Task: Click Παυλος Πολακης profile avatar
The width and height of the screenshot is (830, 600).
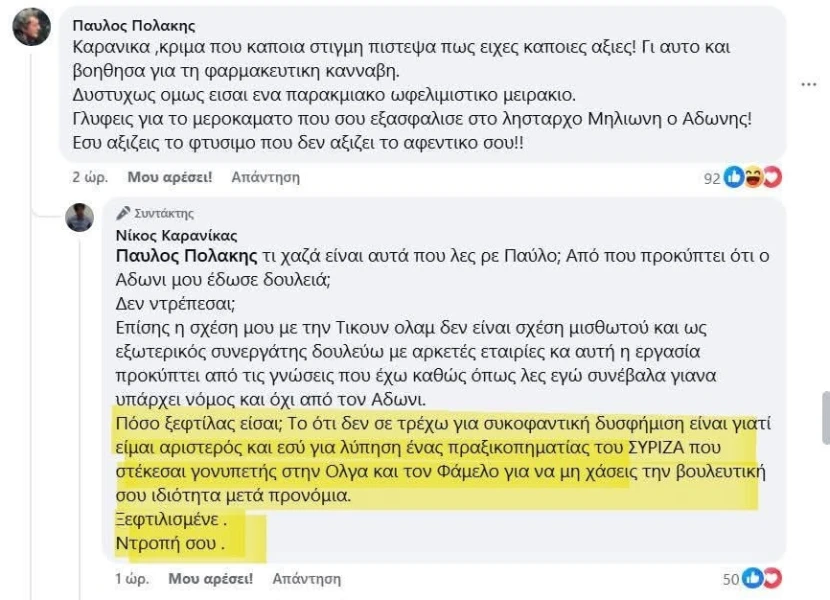Action: [31, 27]
